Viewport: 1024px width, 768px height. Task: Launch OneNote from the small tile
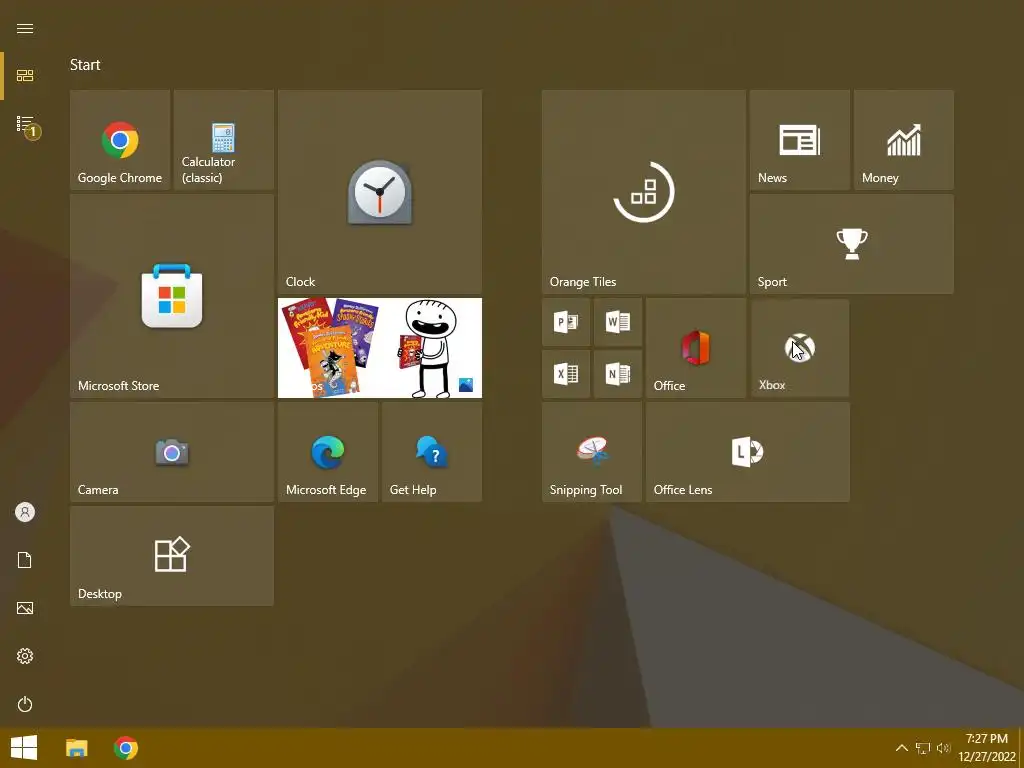[x=618, y=374]
